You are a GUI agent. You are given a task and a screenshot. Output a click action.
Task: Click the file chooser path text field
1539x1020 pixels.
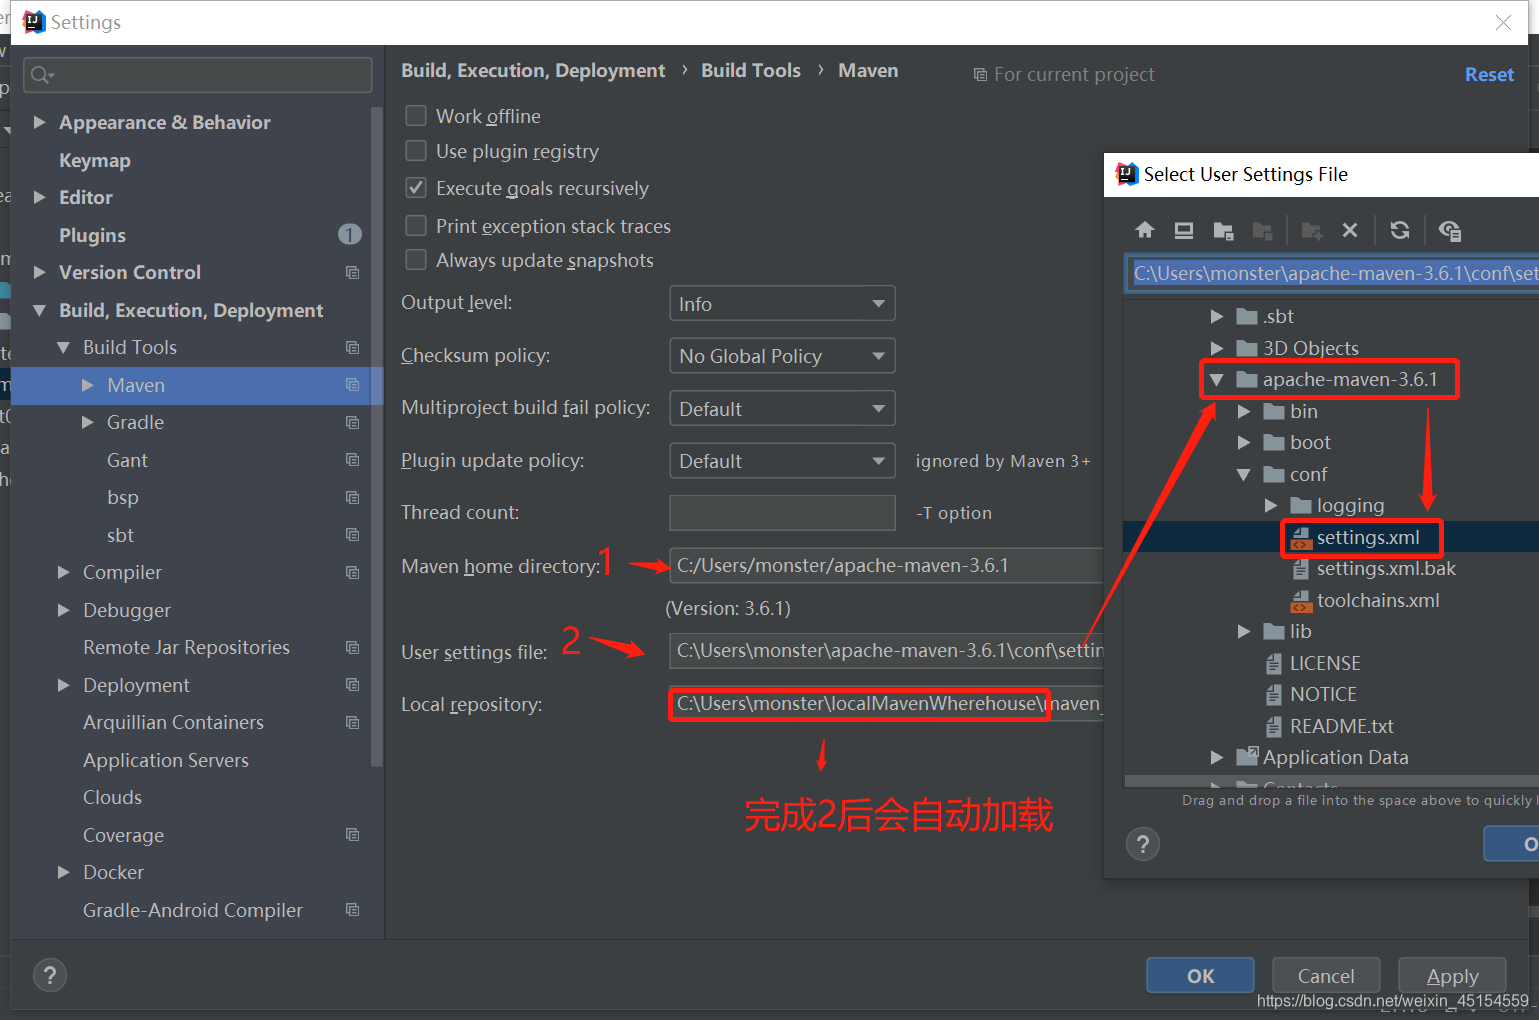[x=1333, y=273]
